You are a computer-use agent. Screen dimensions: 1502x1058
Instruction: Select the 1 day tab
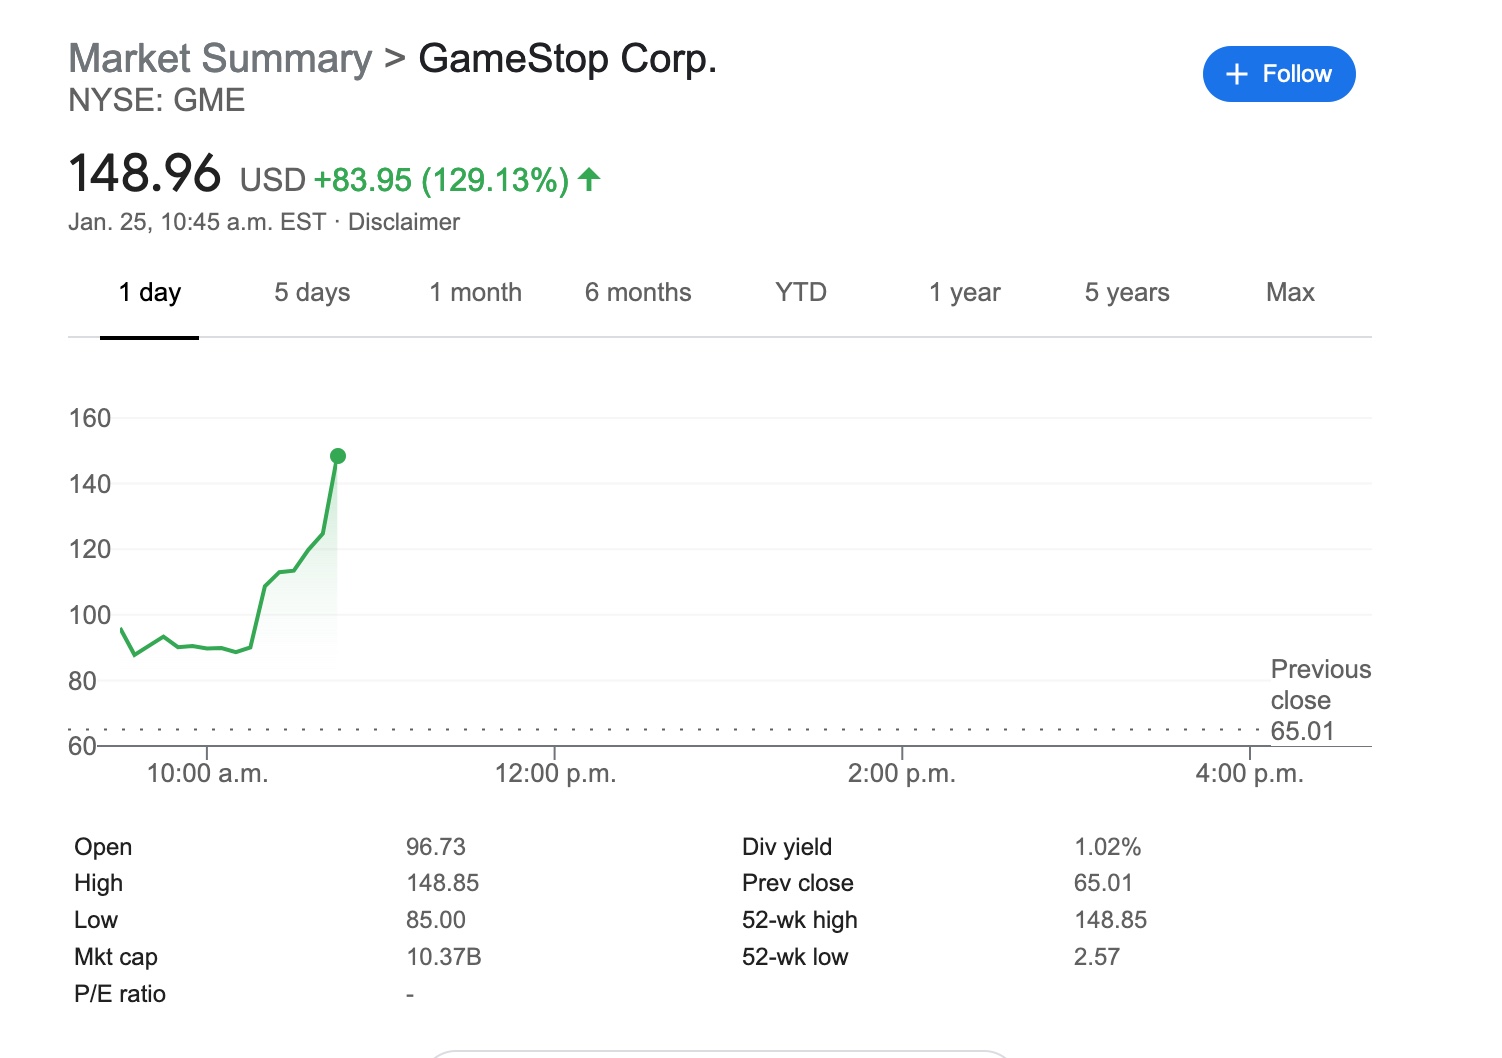tap(149, 293)
